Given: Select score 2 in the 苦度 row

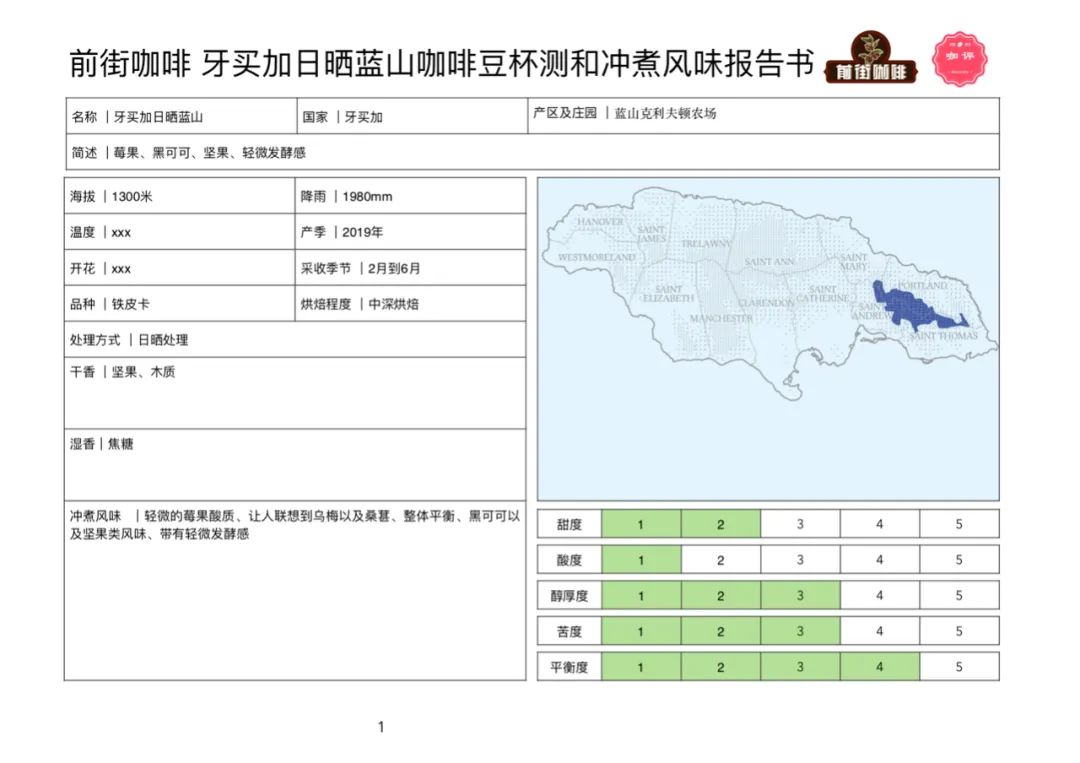Looking at the screenshot, I should [x=721, y=631].
